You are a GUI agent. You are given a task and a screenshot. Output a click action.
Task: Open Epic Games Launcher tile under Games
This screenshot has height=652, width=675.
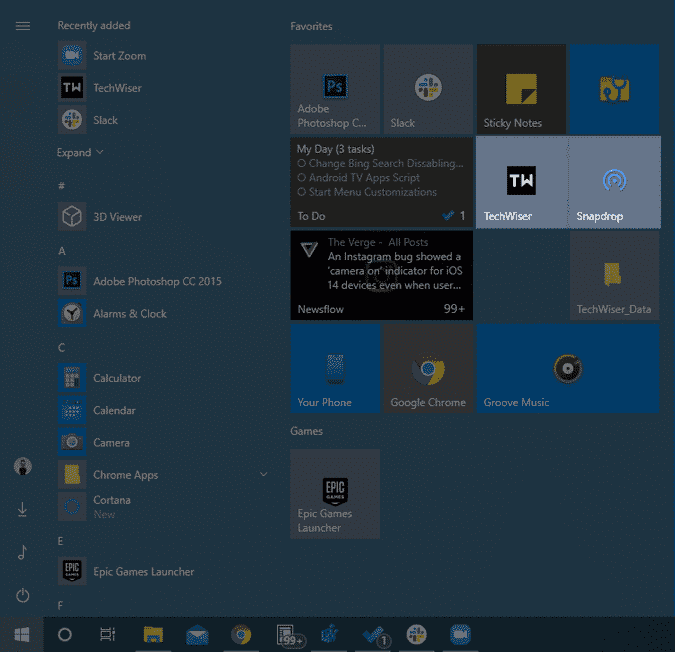pos(335,494)
